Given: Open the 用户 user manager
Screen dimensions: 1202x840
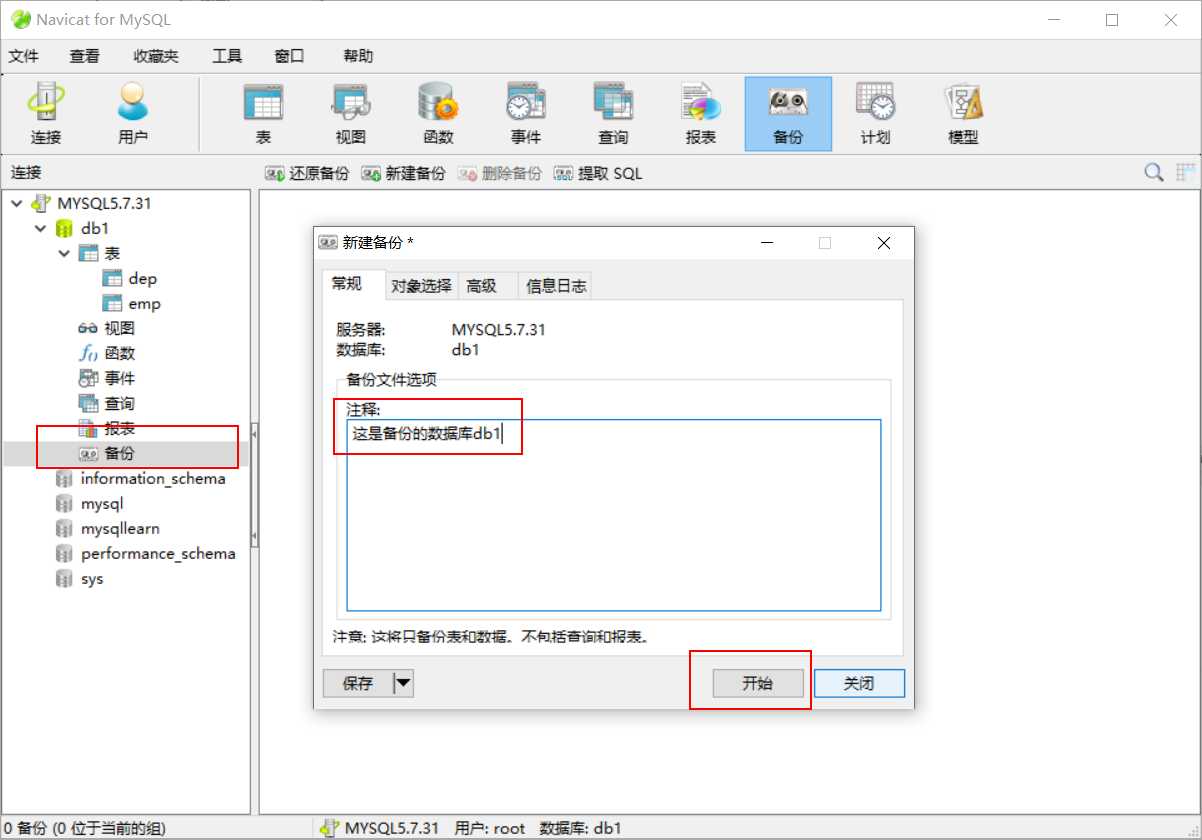Looking at the screenshot, I should pos(133,113).
